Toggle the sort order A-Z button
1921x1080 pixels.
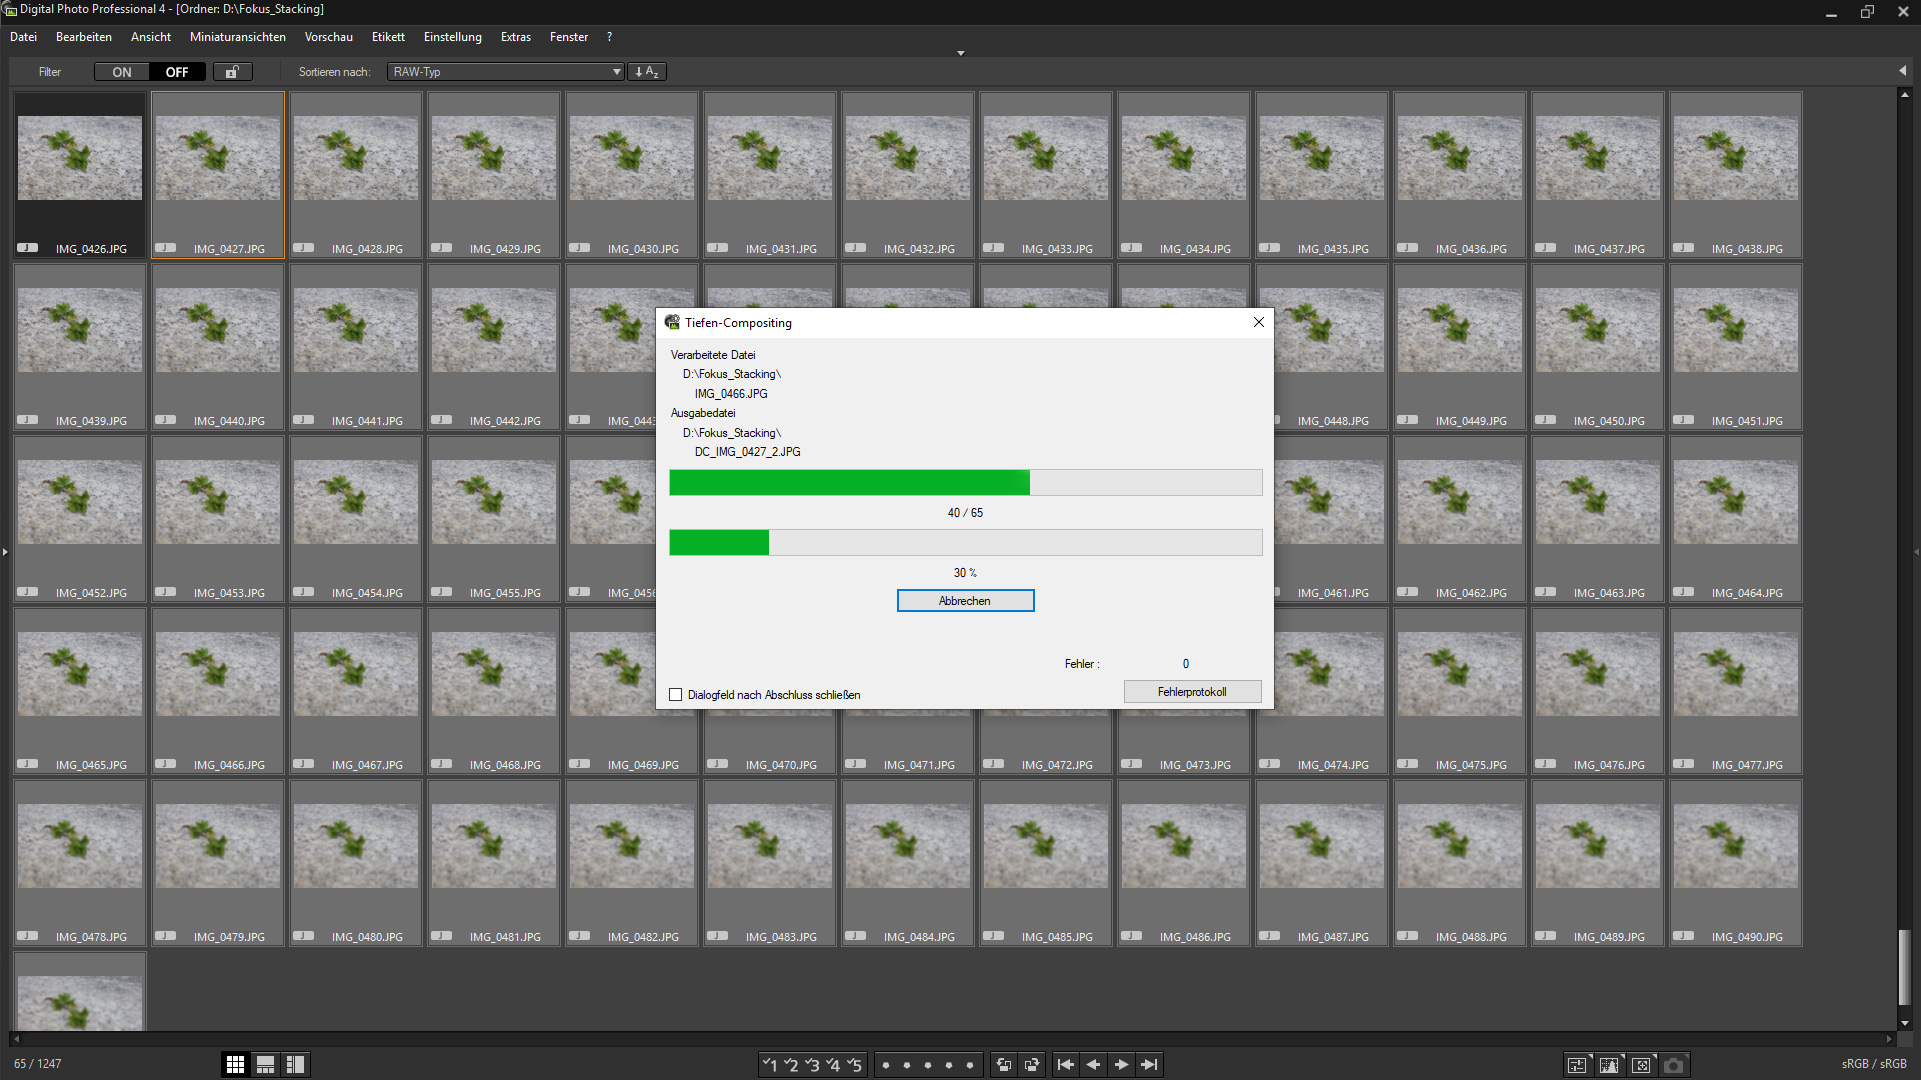point(646,72)
